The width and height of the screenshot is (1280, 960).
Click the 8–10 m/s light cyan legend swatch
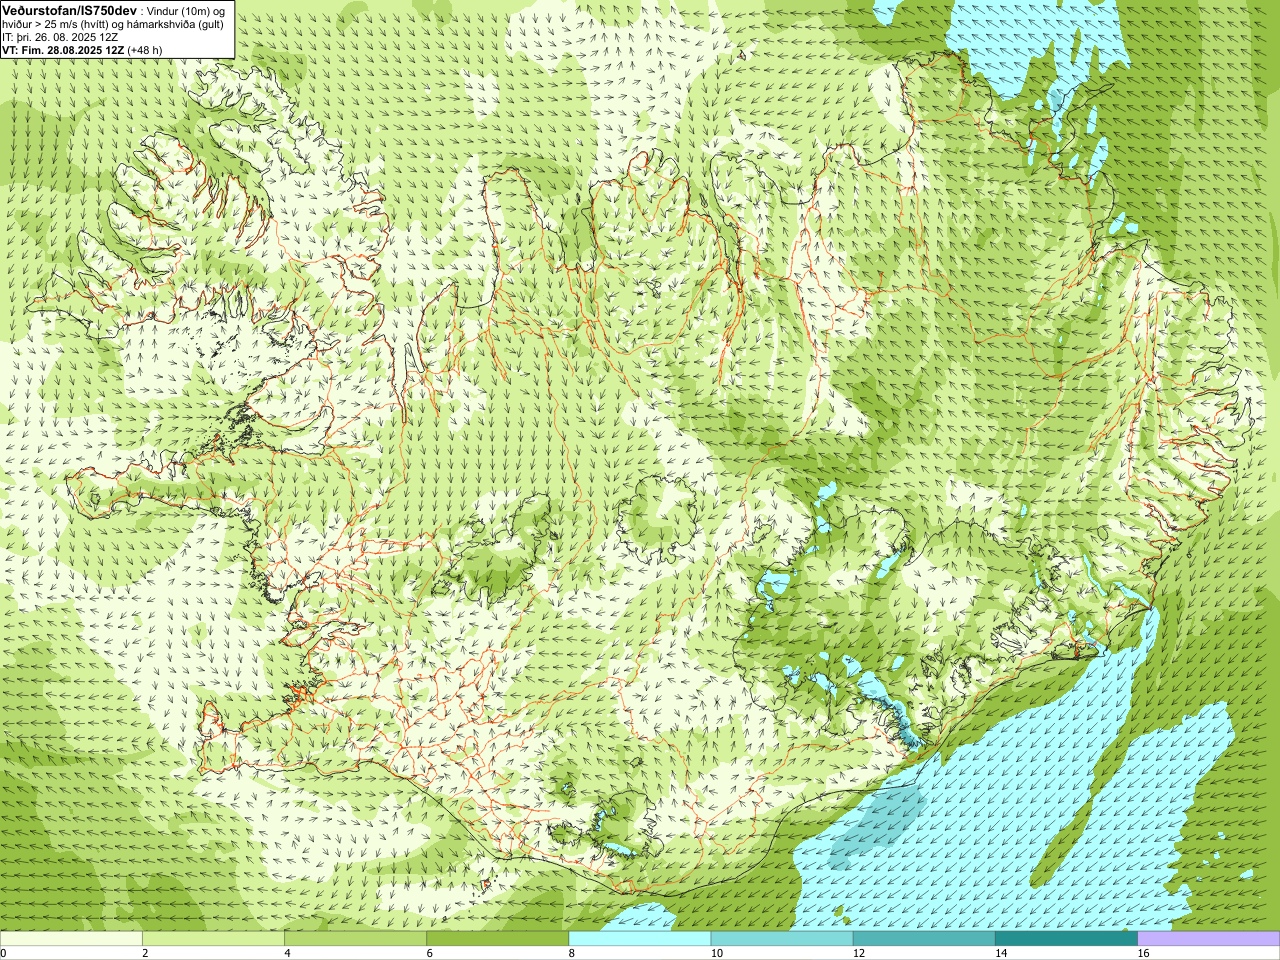(640, 939)
